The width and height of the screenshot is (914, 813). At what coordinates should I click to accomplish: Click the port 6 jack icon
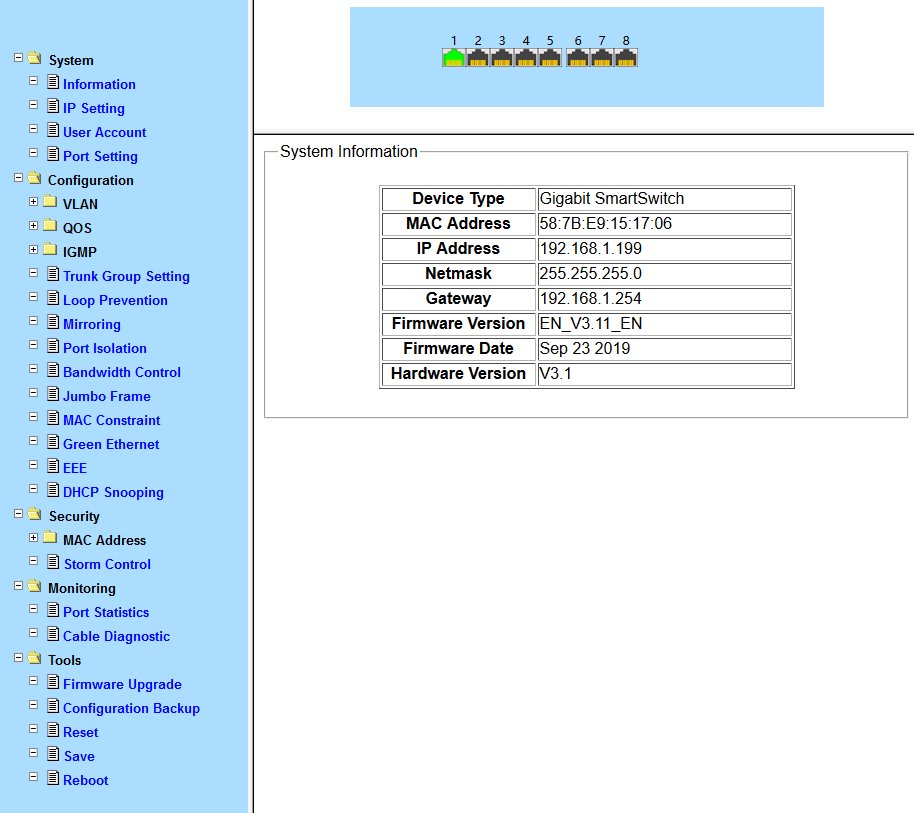pyautogui.click(x=578, y=58)
